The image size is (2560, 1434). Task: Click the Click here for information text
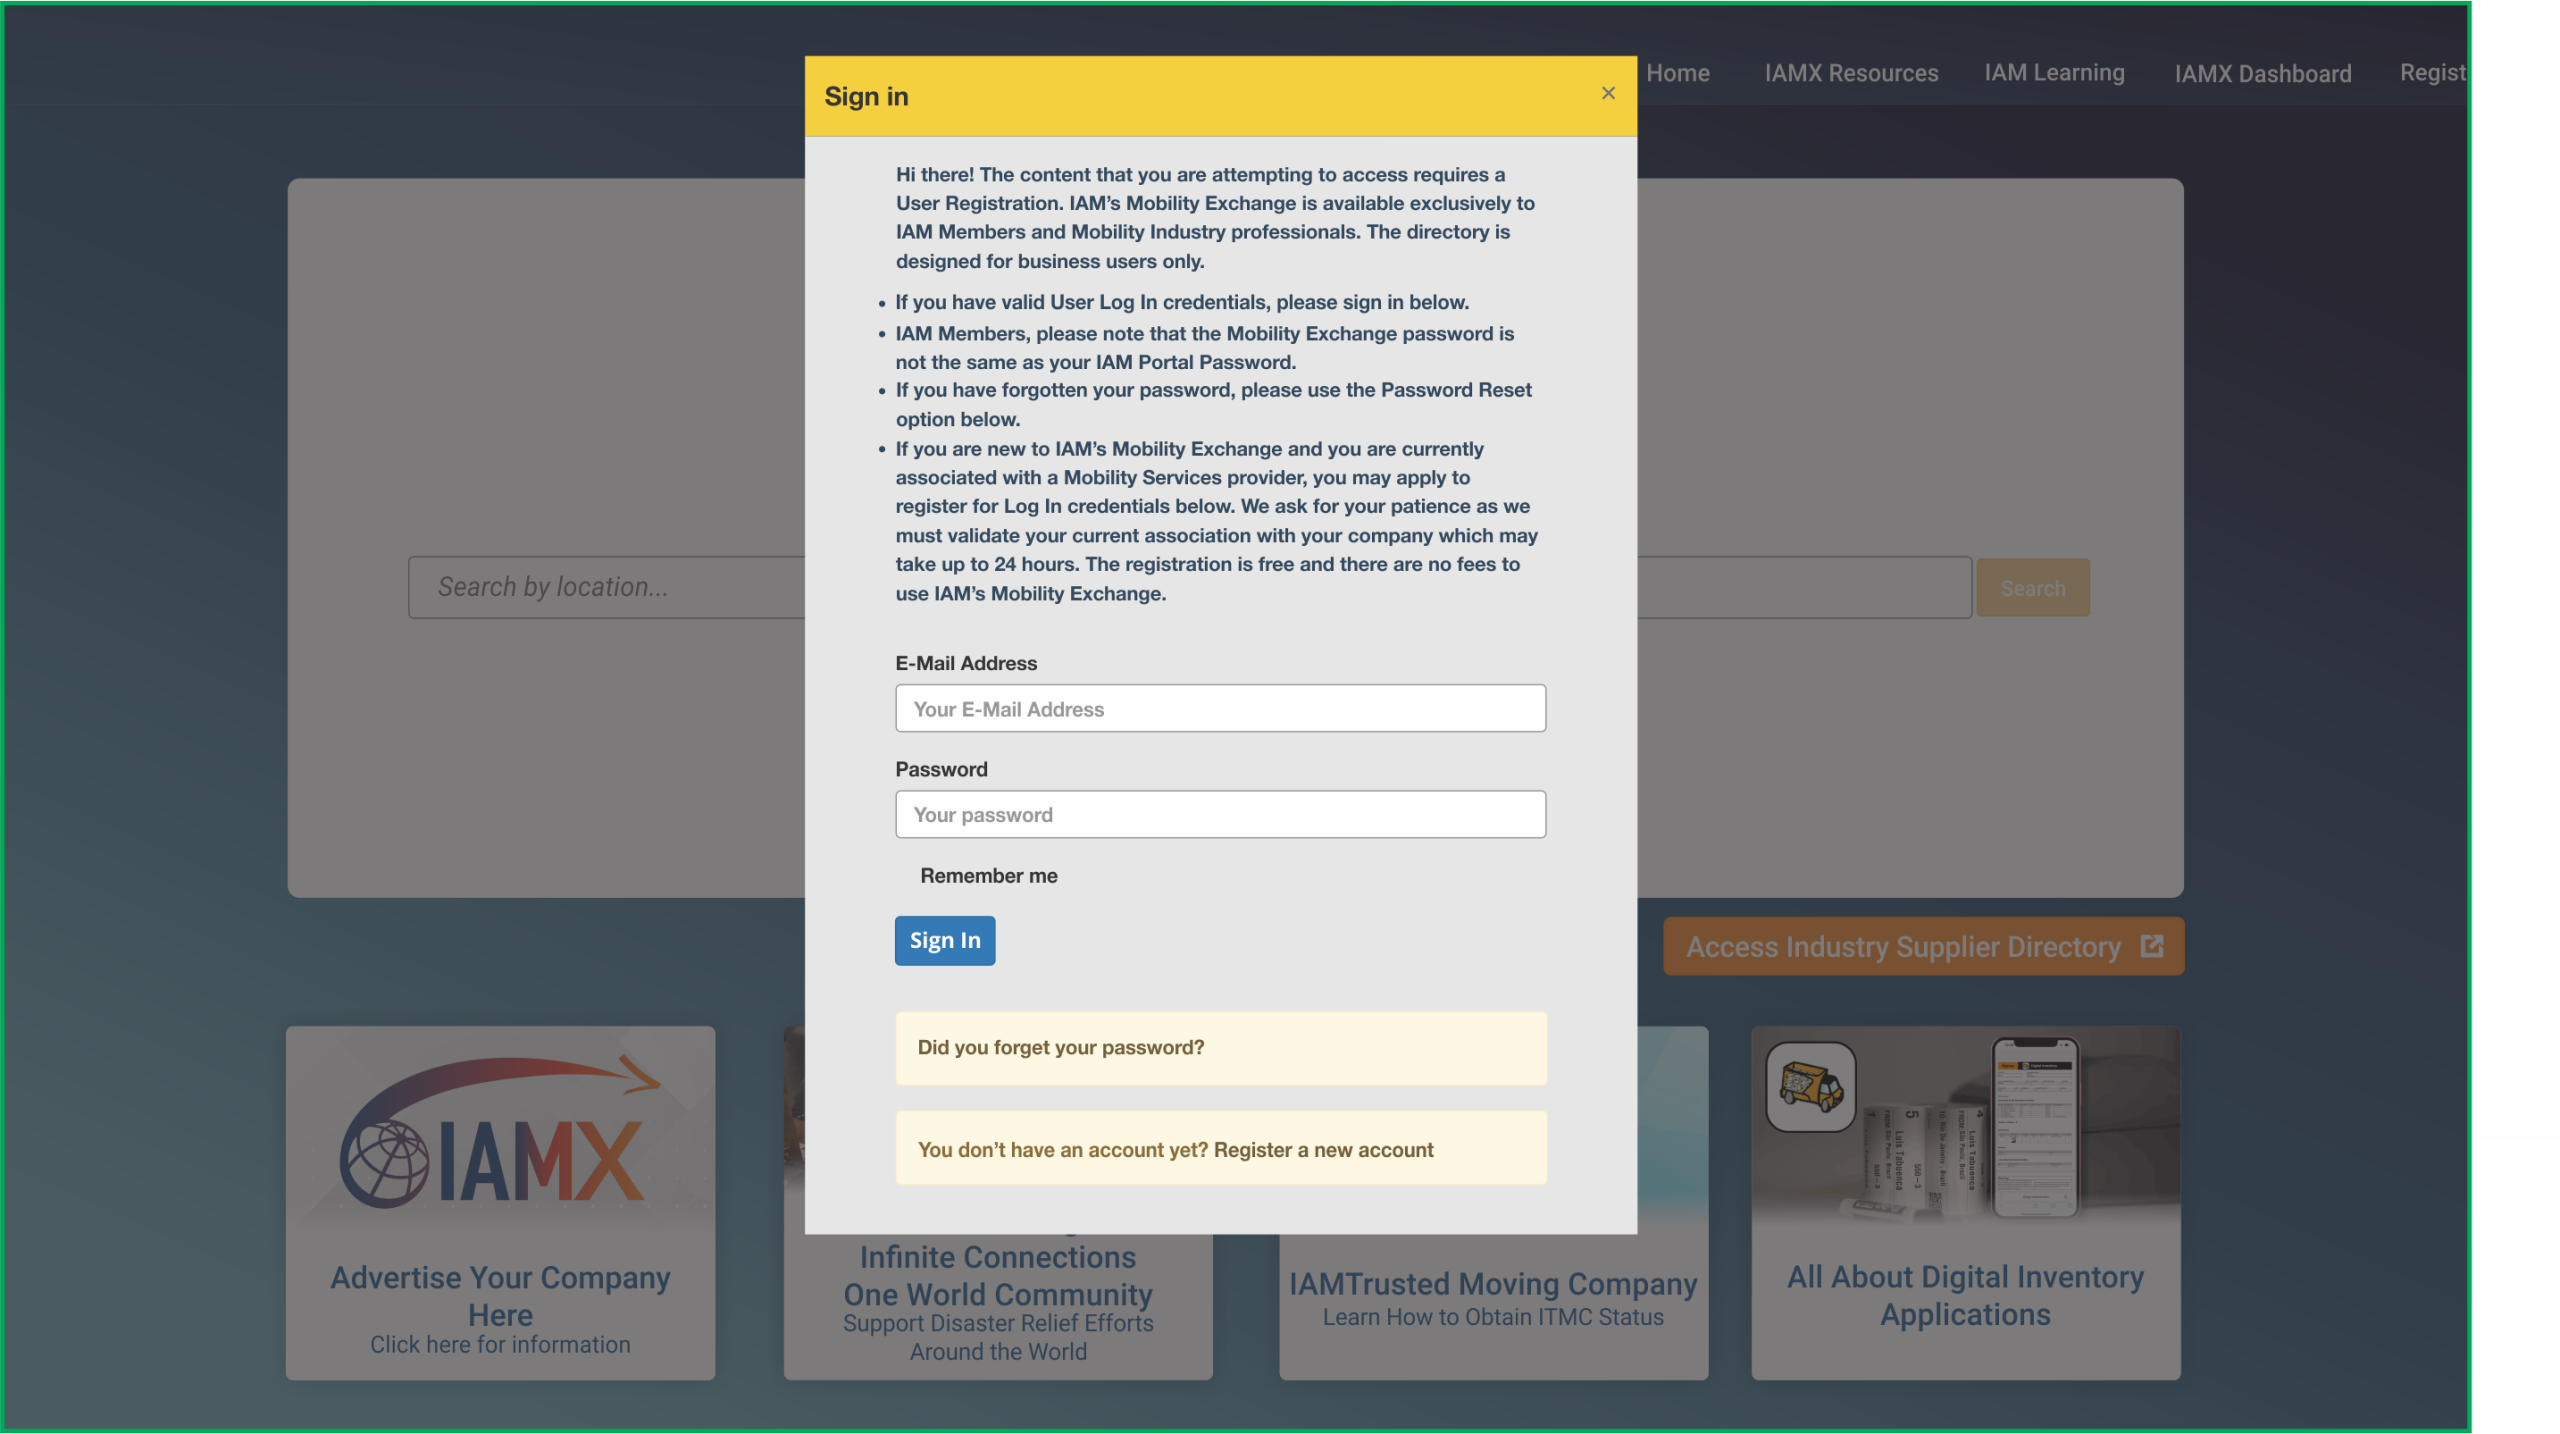(500, 1345)
